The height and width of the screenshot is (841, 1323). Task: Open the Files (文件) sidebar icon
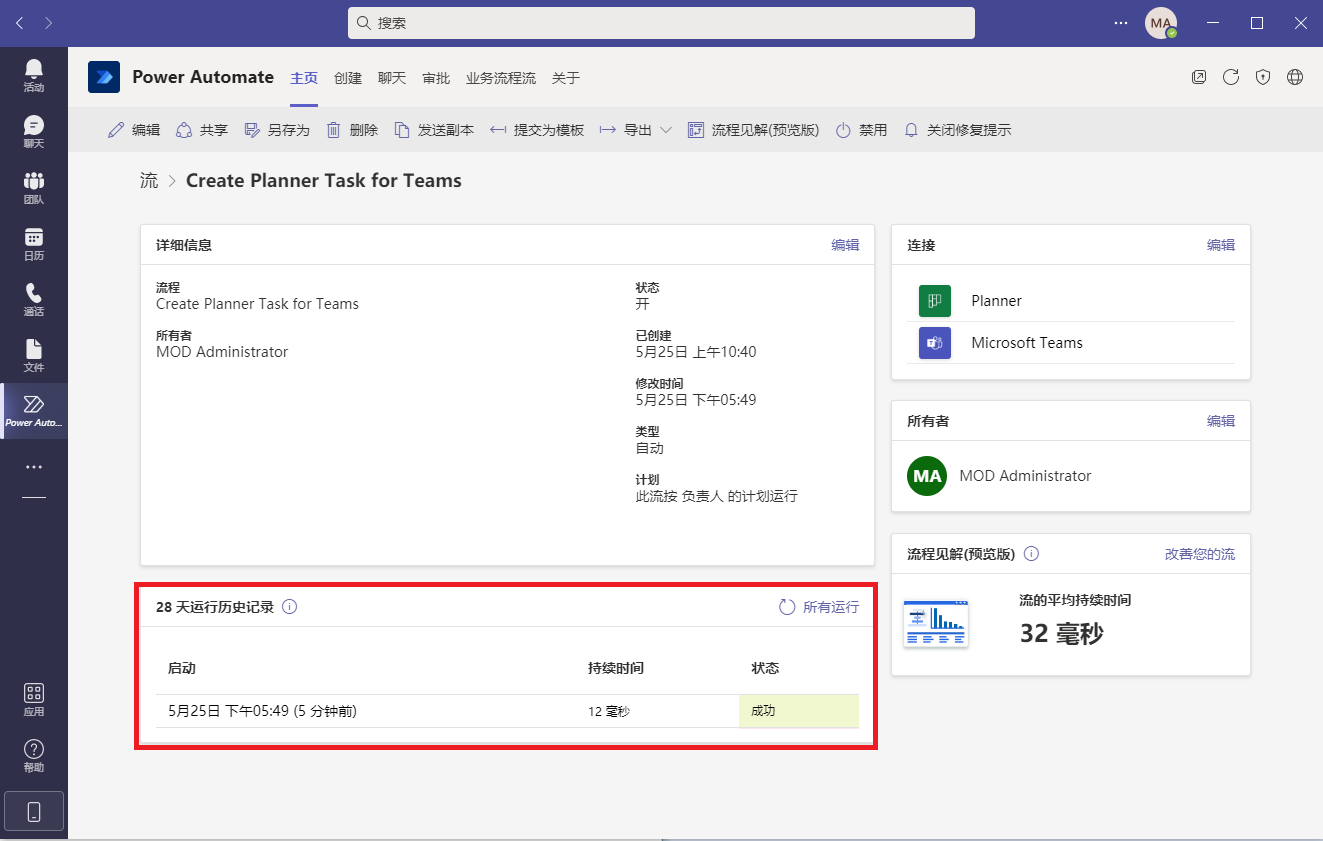(34, 355)
